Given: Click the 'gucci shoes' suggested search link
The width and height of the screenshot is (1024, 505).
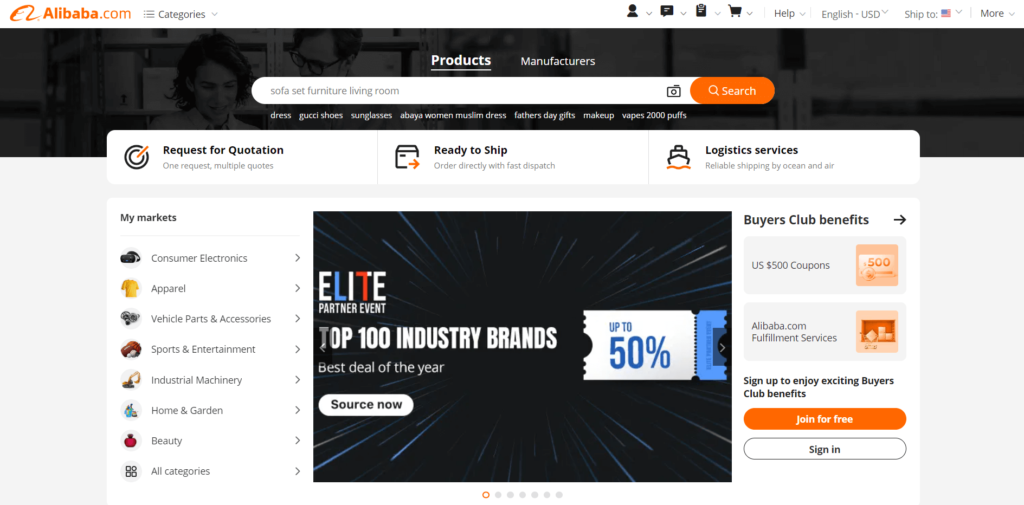Looking at the screenshot, I should (x=321, y=115).
